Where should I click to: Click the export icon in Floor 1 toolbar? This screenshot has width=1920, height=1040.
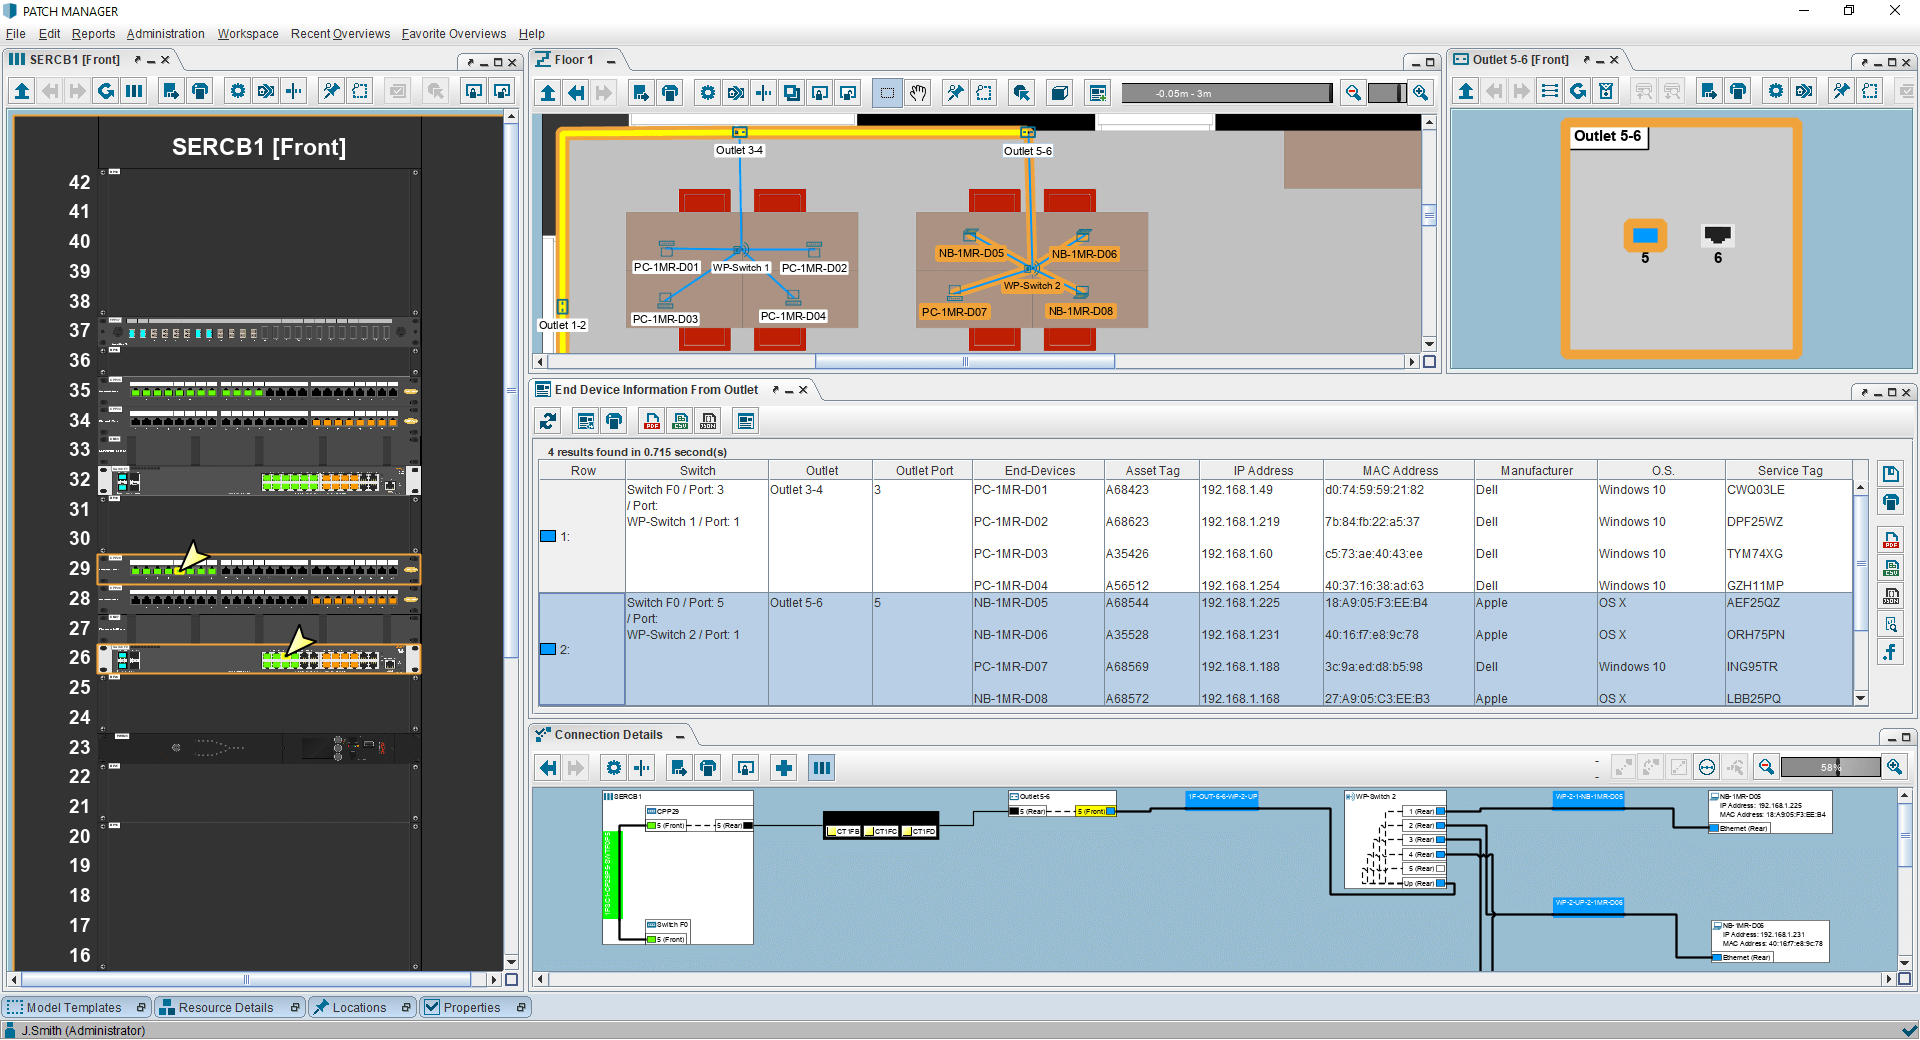641,93
